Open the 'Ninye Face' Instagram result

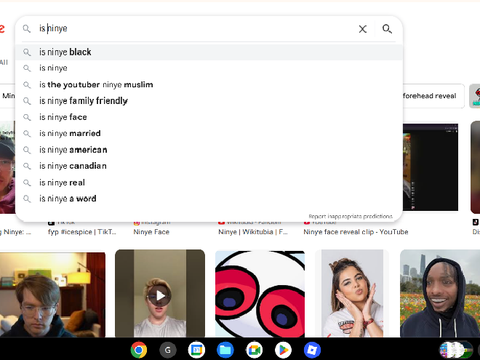(151, 232)
